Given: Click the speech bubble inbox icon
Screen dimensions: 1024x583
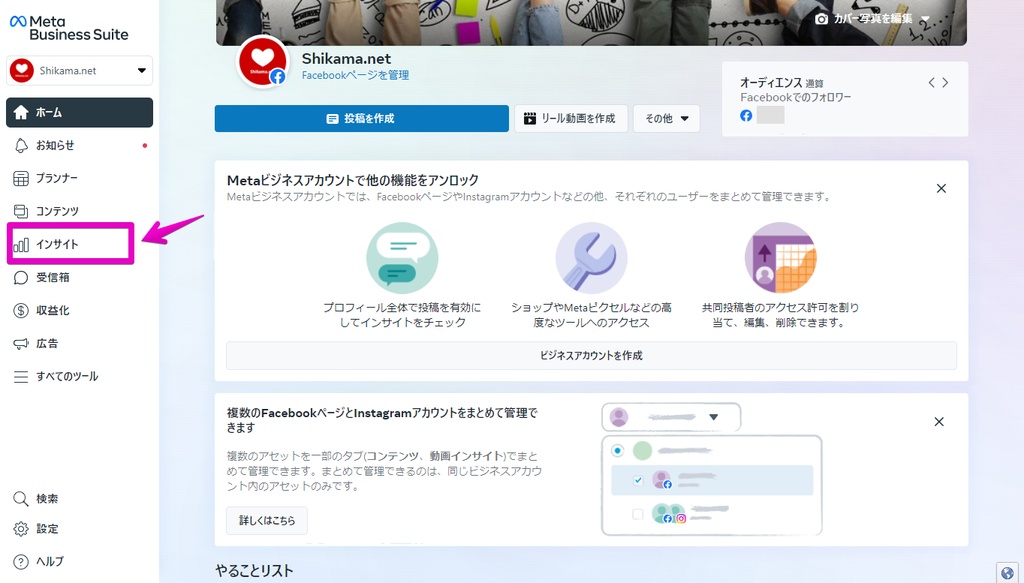Looking at the screenshot, I should 21,277.
